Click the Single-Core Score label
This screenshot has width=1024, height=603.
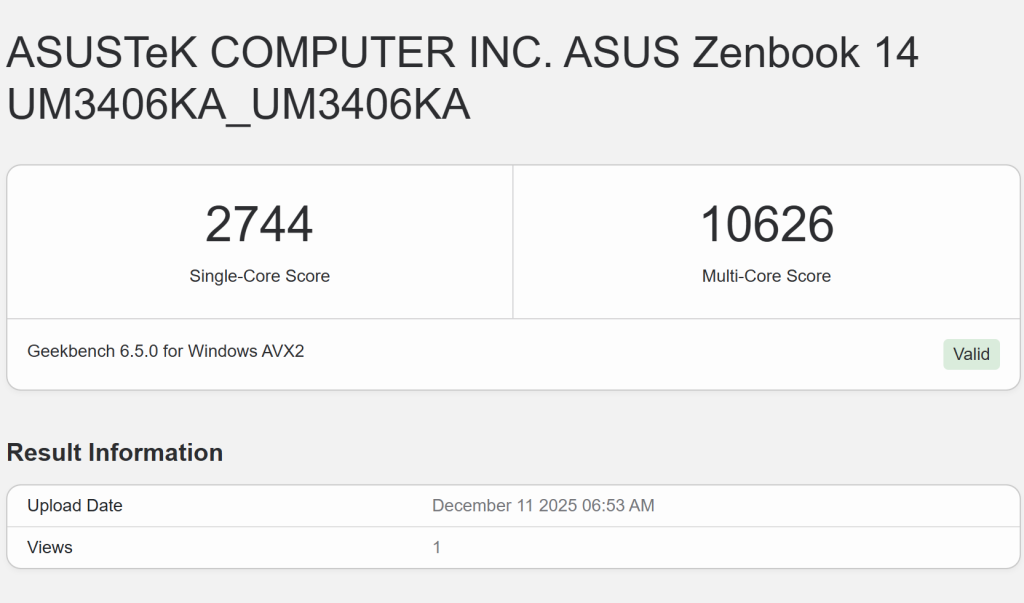coord(259,276)
